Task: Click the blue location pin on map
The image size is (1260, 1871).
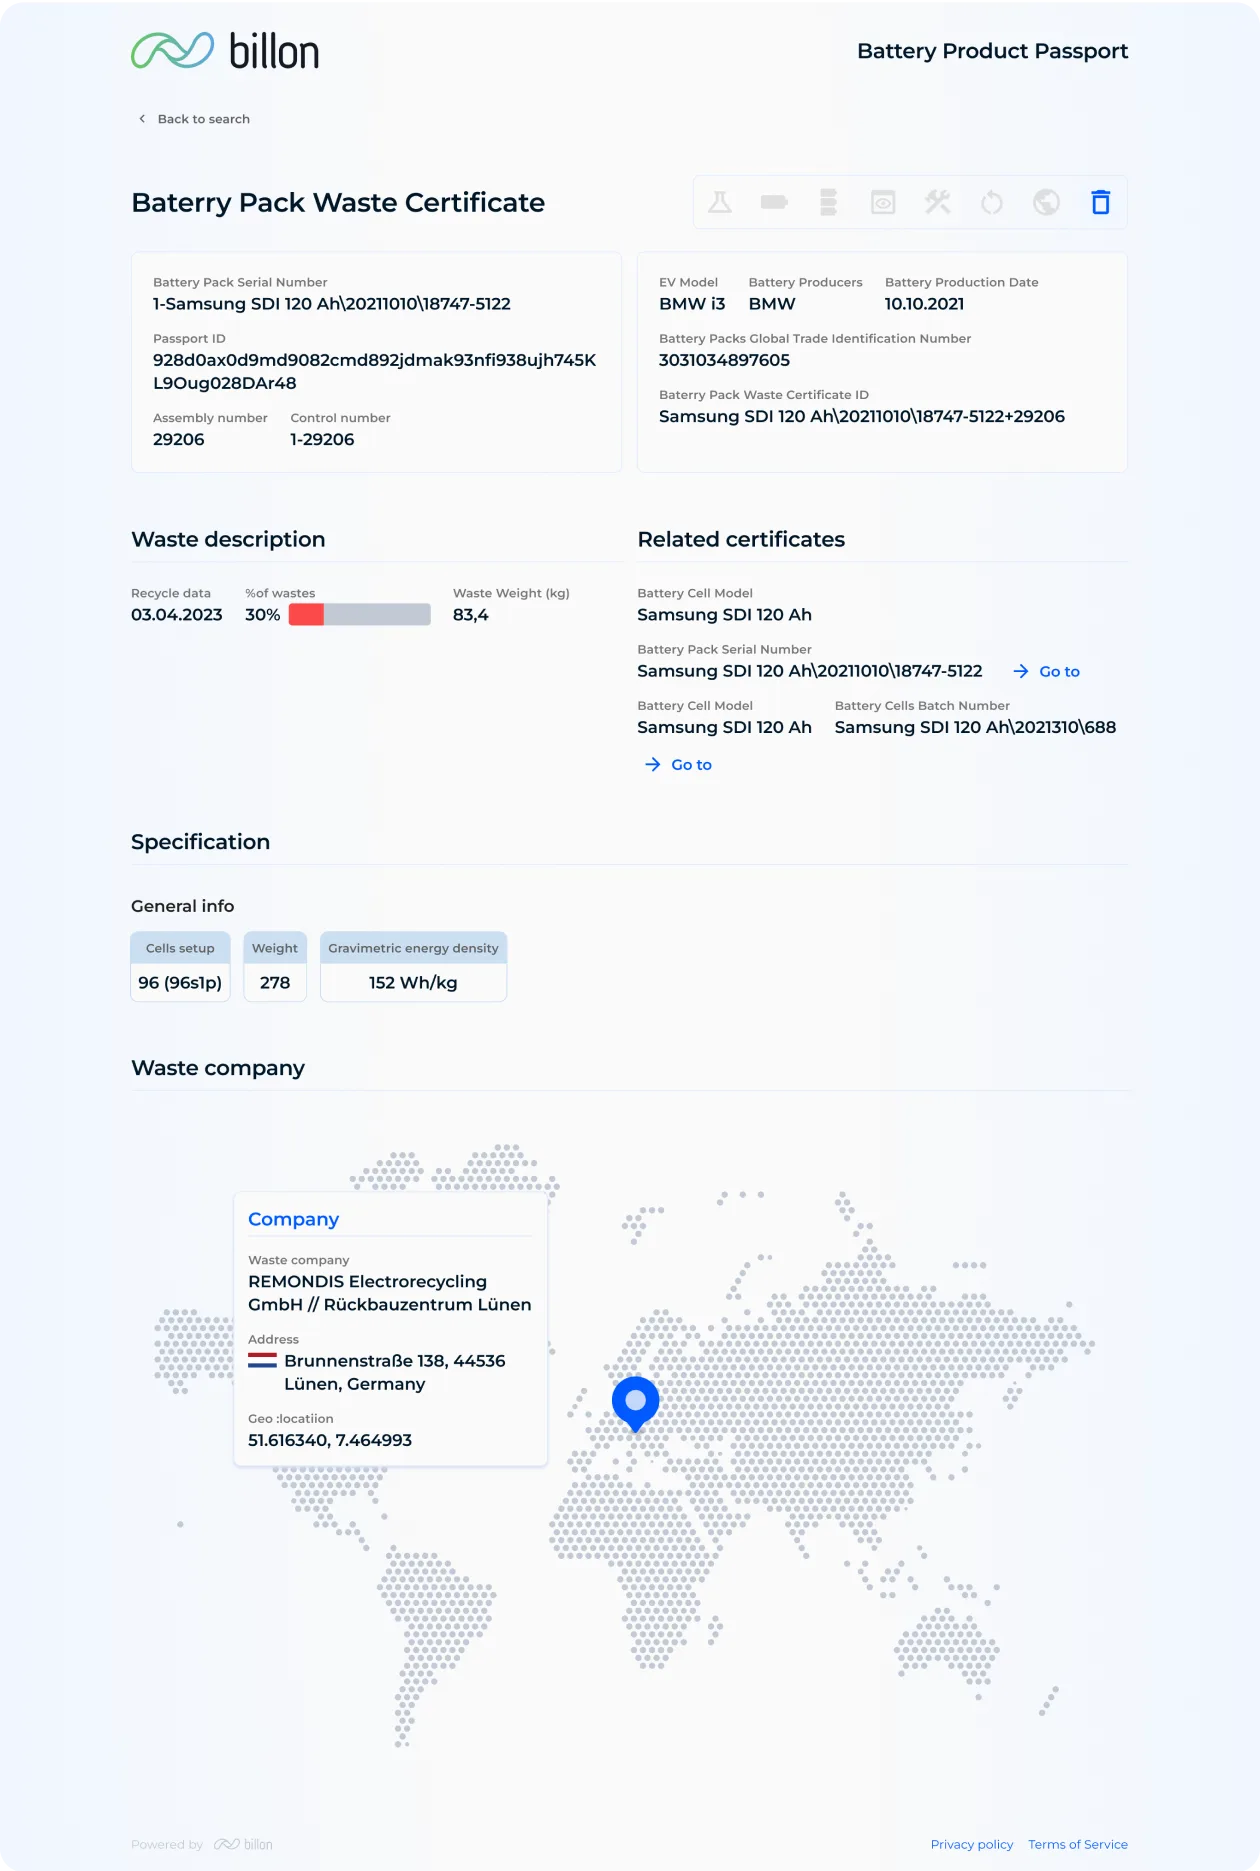Action: (635, 1403)
